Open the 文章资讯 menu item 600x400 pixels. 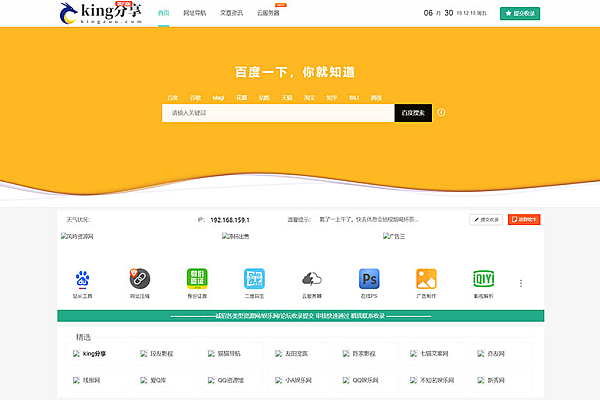point(231,13)
